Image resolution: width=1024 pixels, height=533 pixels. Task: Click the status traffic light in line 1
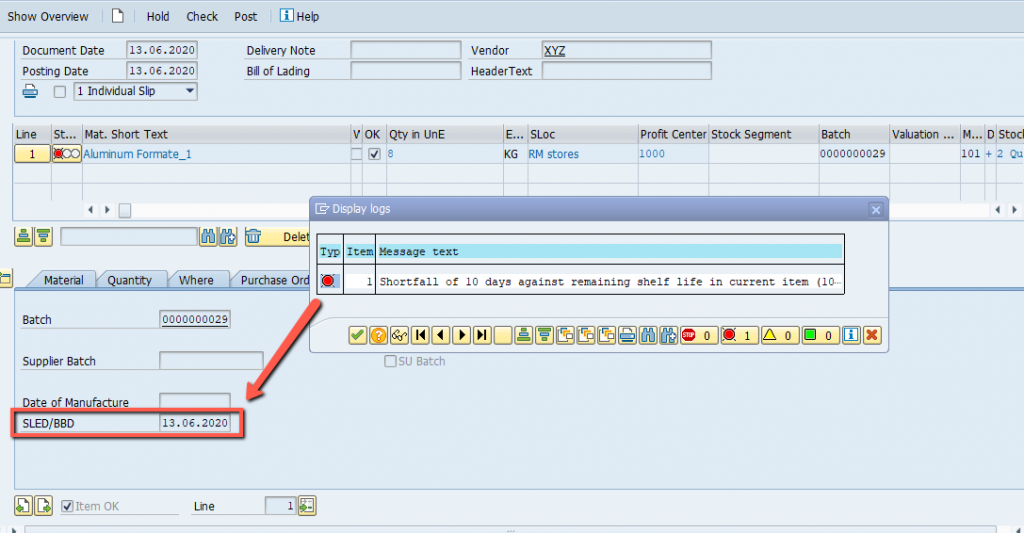coord(67,154)
